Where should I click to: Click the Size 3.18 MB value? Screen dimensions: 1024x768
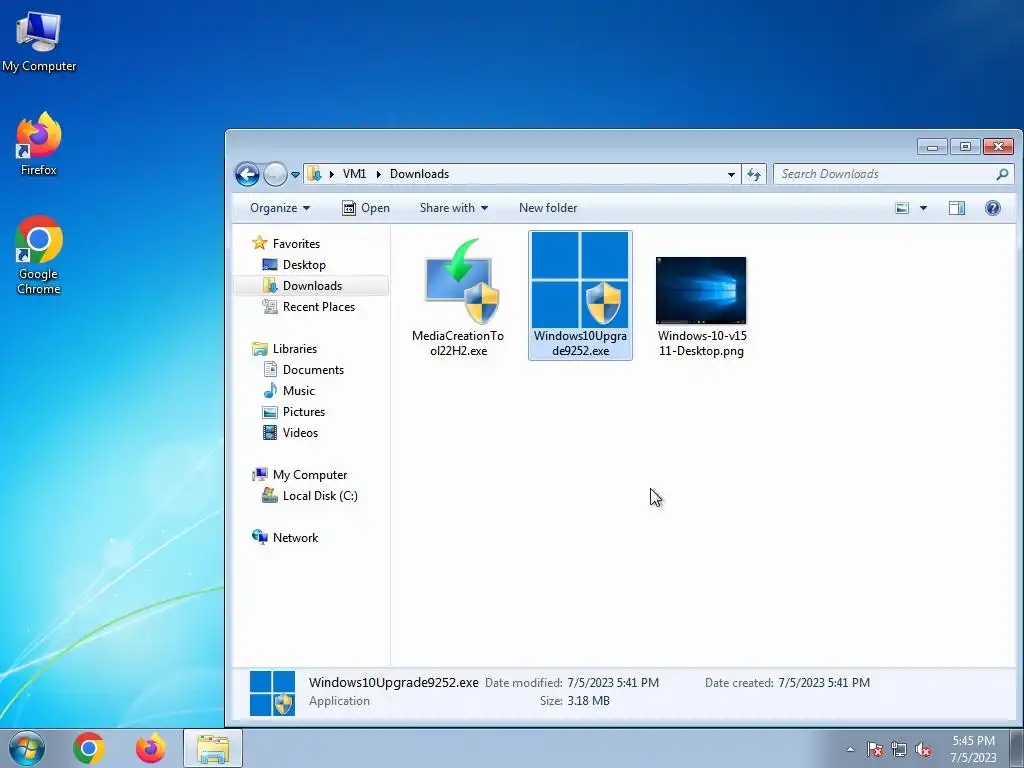[x=588, y=701]
